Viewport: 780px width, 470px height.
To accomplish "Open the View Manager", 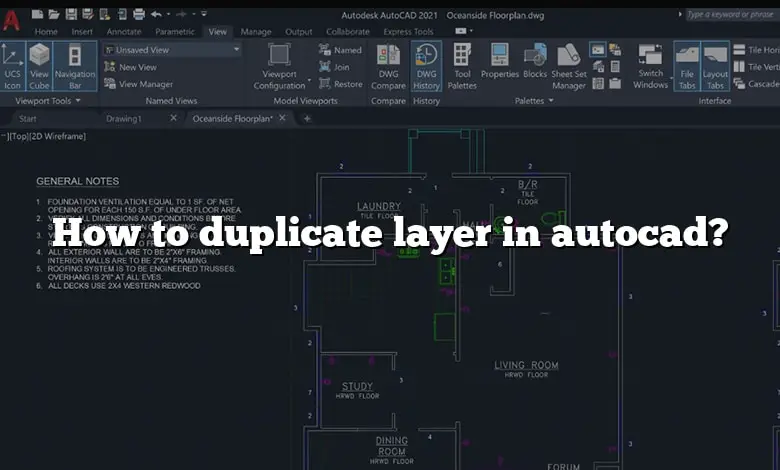I will pos(145,84).
